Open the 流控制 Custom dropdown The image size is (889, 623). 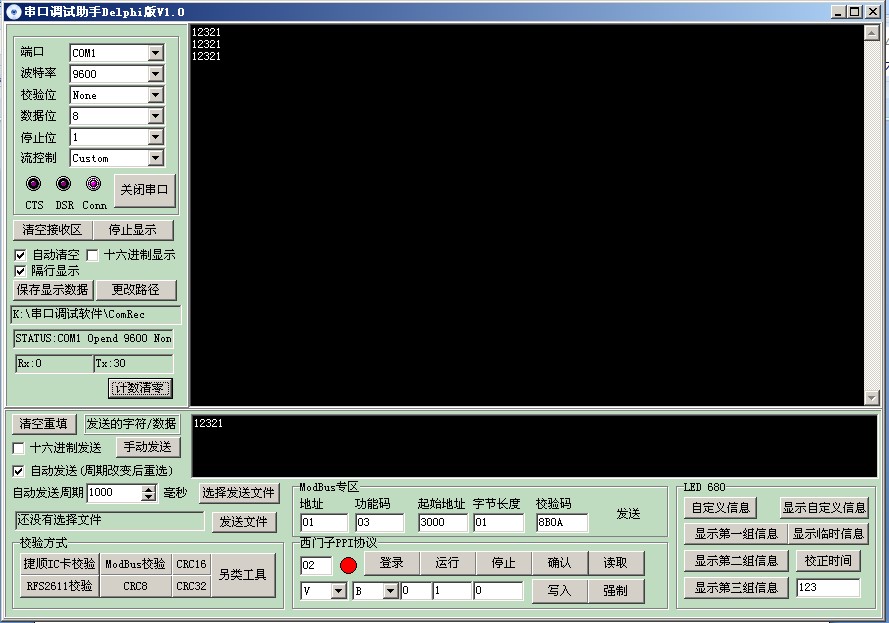[x=156, y=158]
